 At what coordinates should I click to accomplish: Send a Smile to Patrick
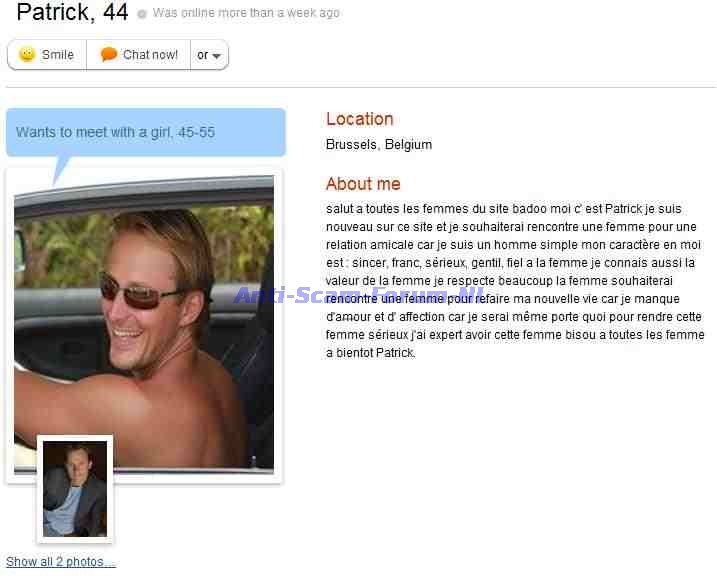point(47,55)
